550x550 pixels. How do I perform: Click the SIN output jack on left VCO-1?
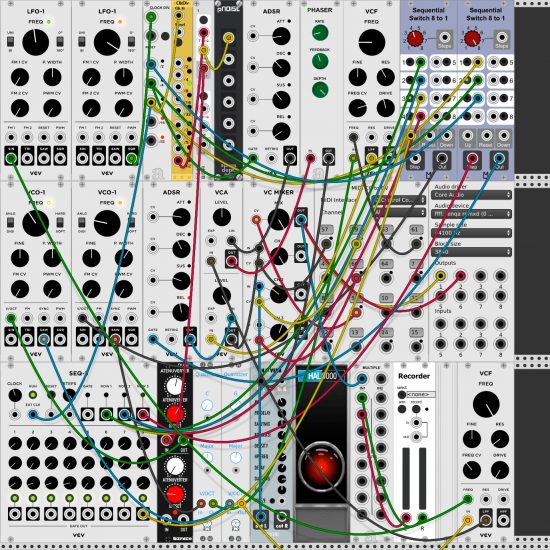tap(11, 340)
